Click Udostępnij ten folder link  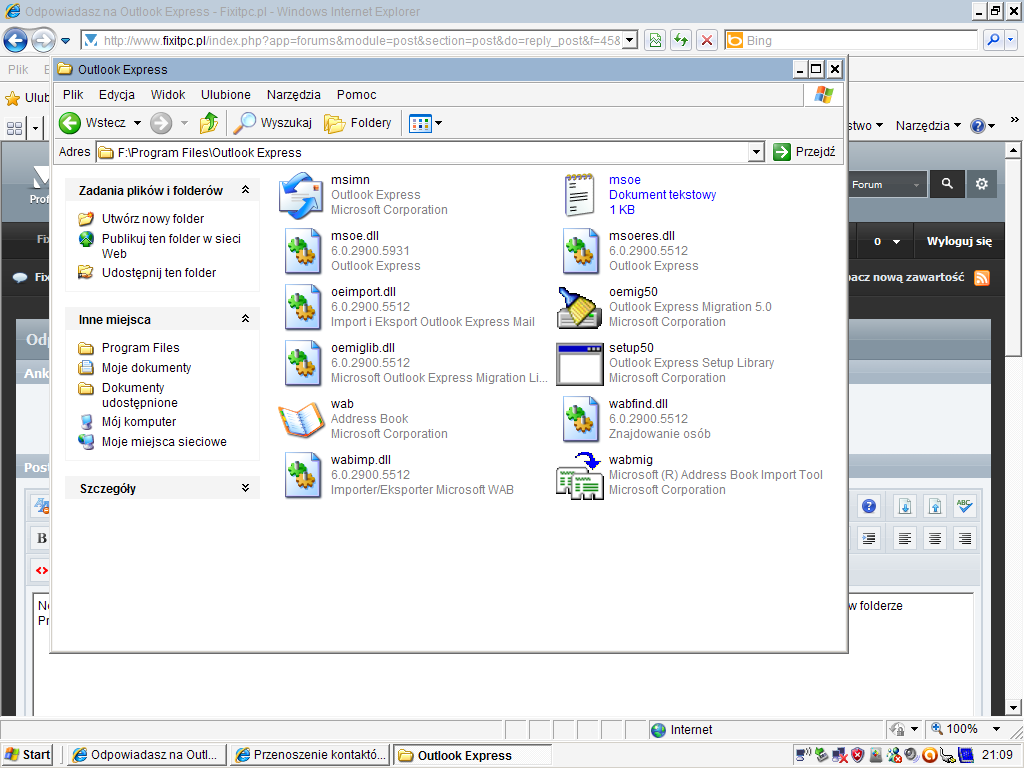click(159, 273)
